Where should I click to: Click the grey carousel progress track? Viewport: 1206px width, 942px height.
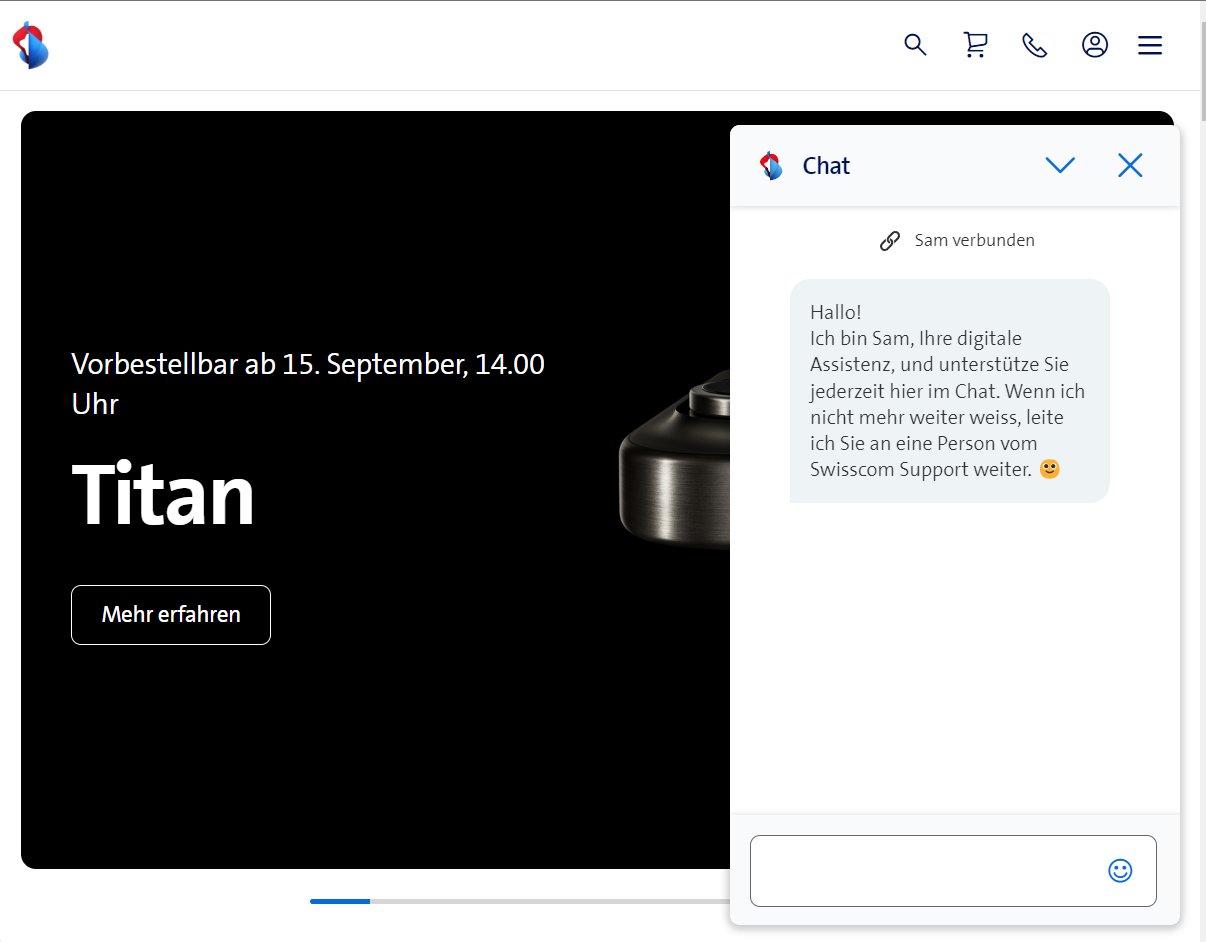[550, 901]
